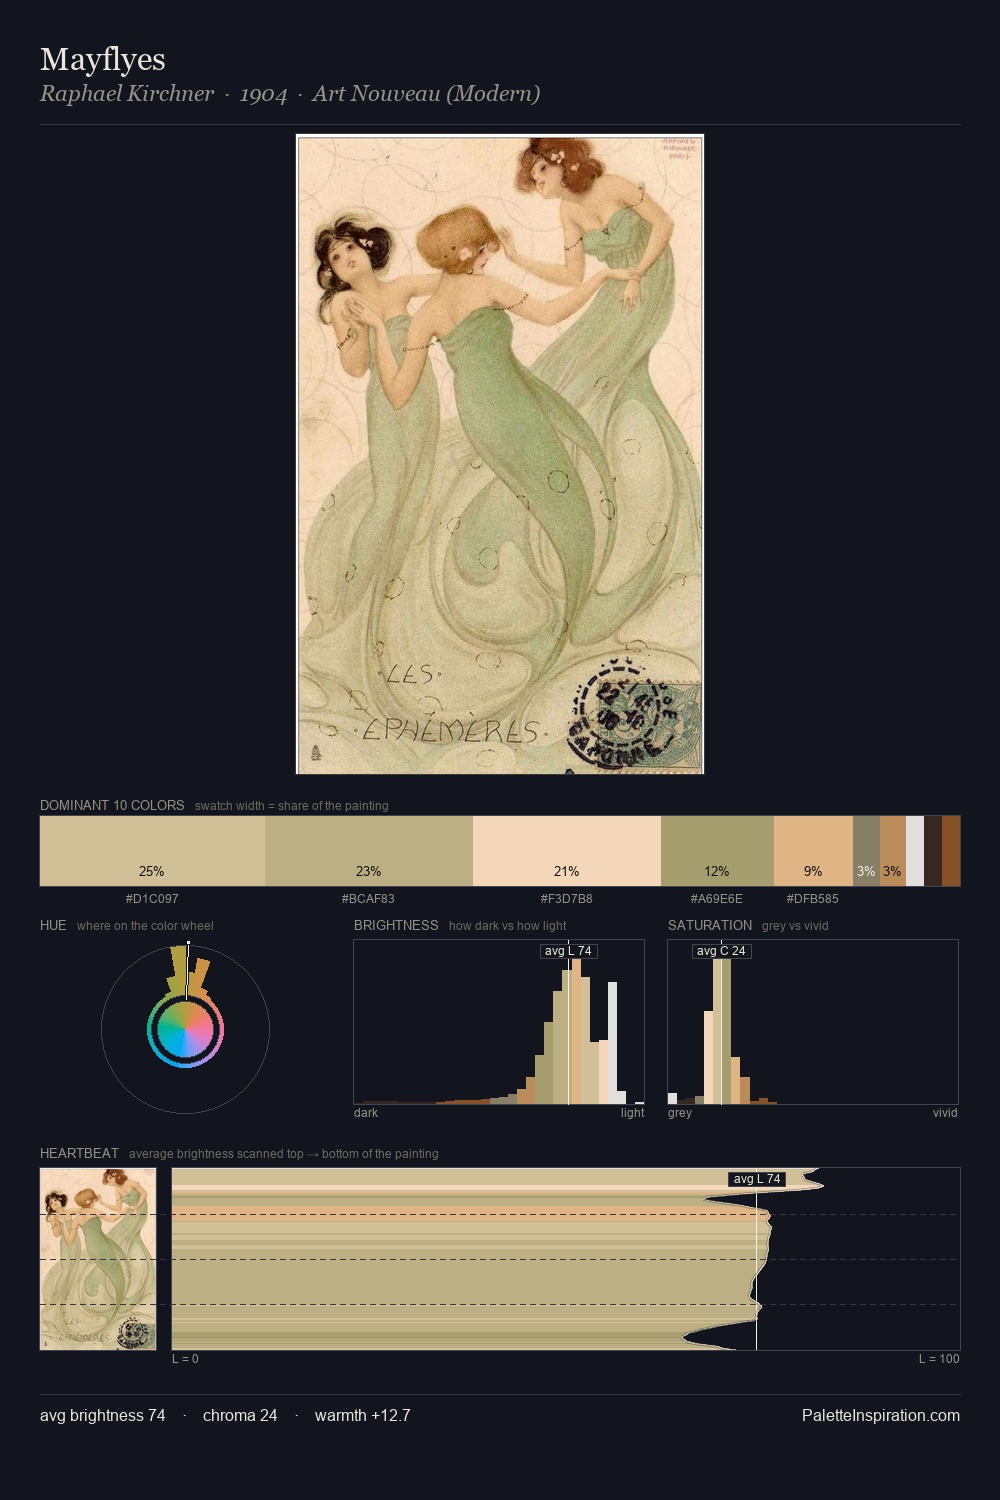Select the light-brown 3% swatch
1000x1500 pixels.
(893, 851)
